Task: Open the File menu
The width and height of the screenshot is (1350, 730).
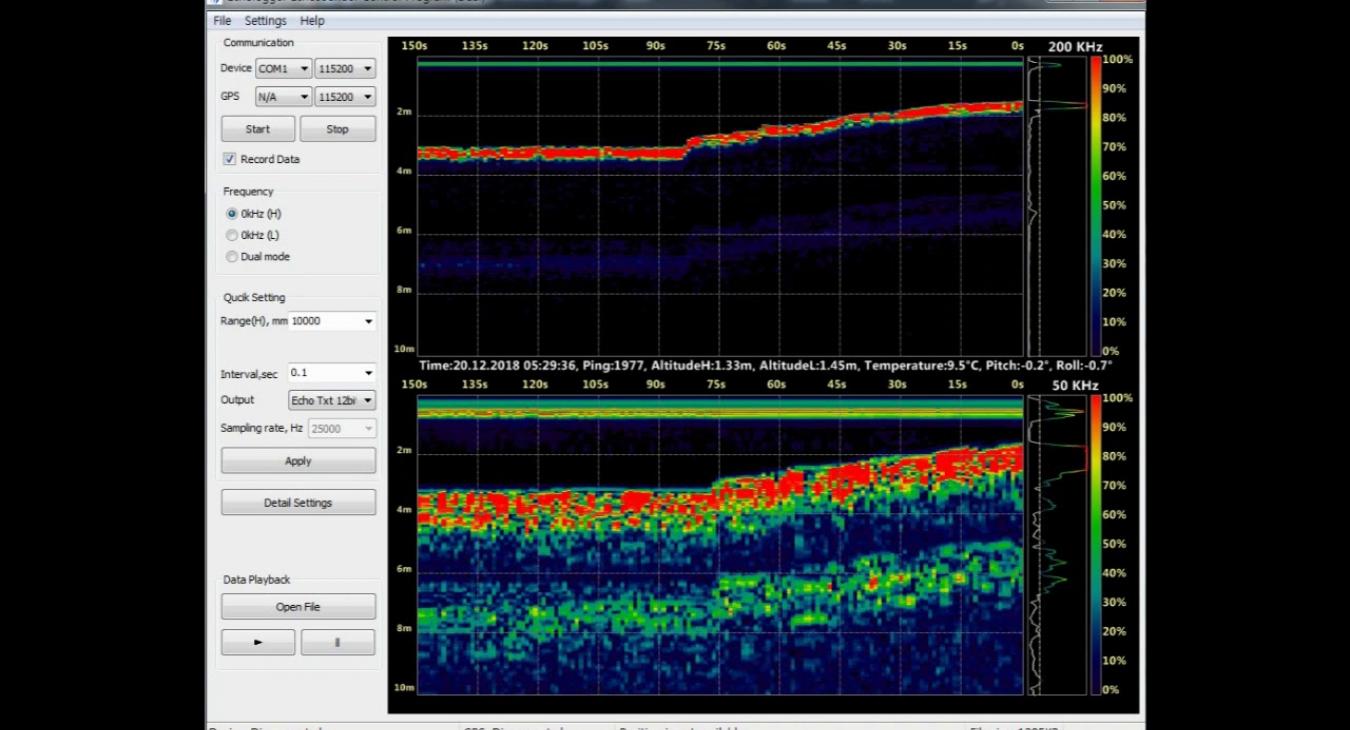Action: pos(221,20)
